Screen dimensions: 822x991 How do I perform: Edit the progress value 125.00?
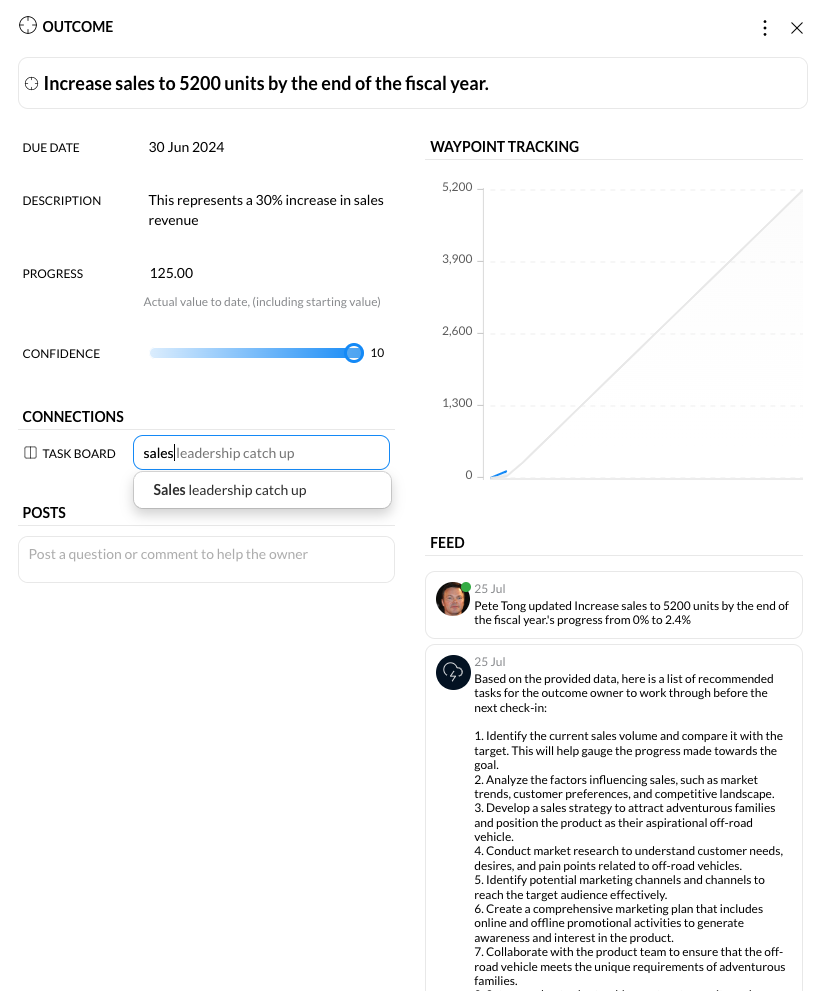pyautogui.click(x=171, y=273)
